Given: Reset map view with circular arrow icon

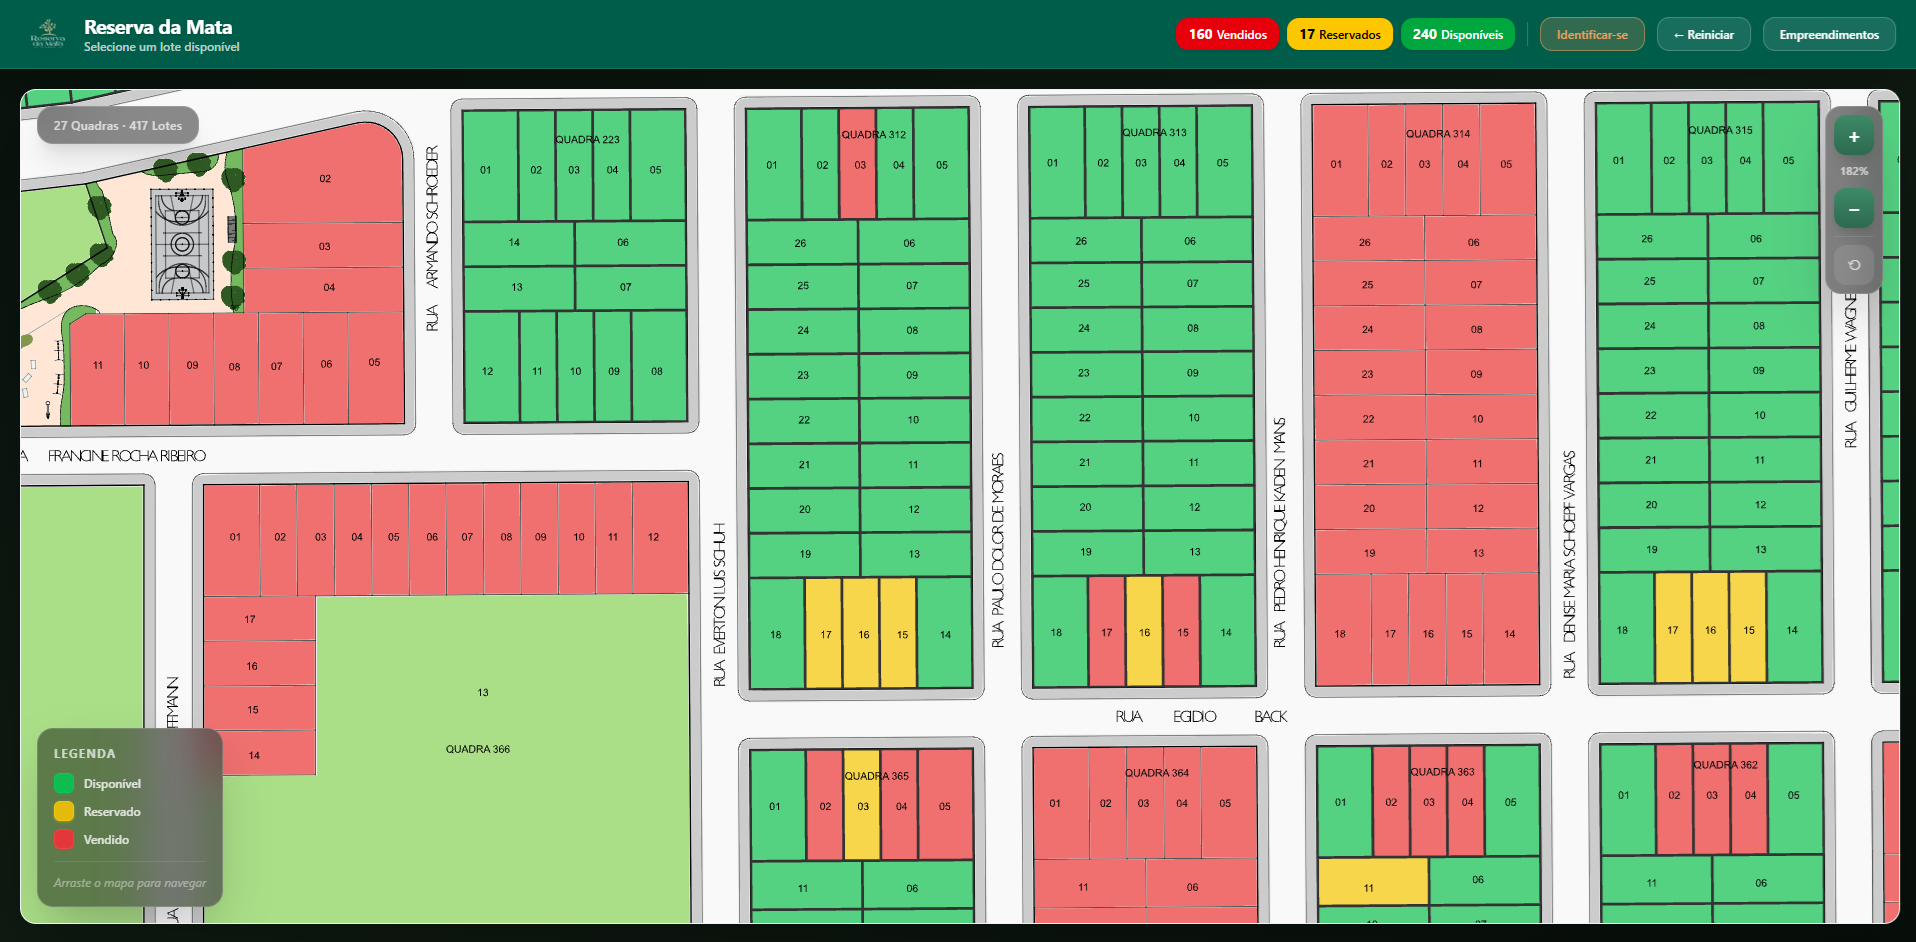Looking at the screenshot, I should point(1853,265).
